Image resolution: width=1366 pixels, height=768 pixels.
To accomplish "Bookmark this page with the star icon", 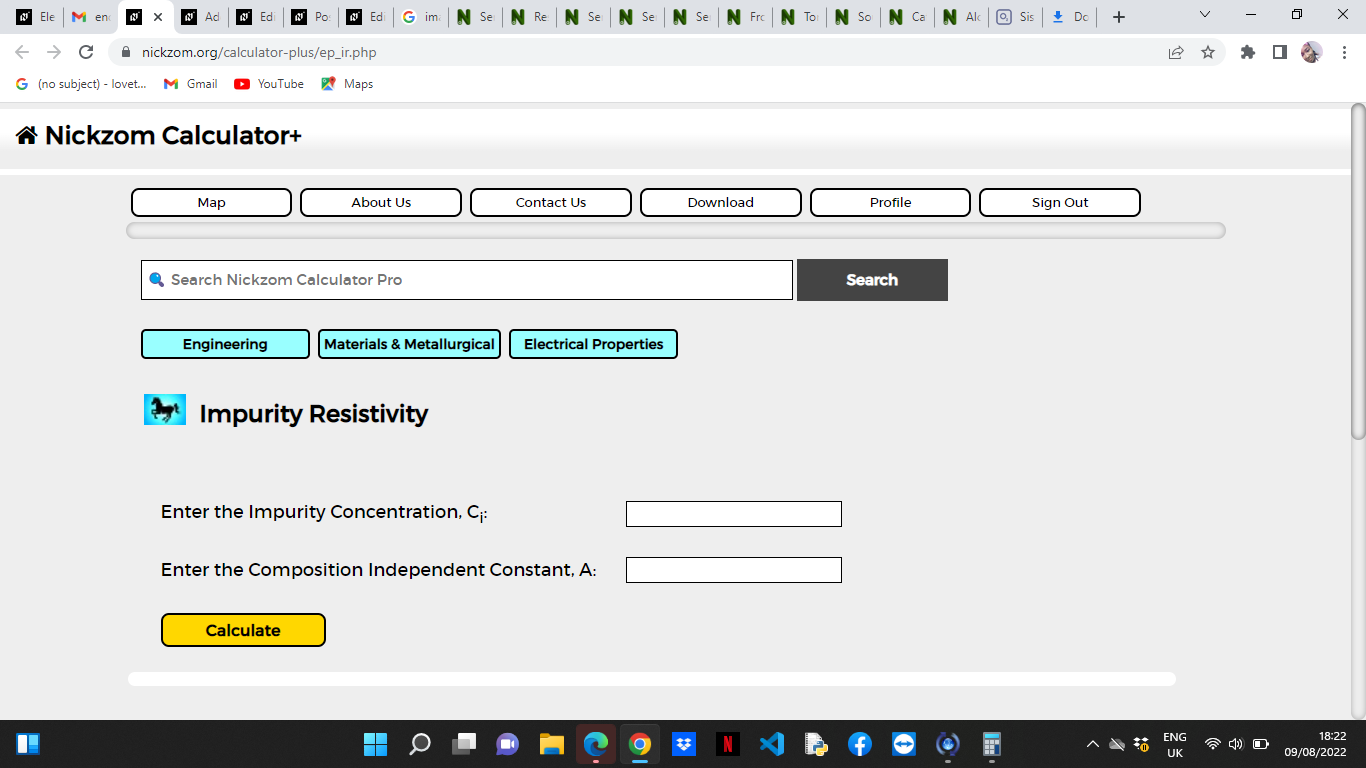I will tap(1208, 52).
